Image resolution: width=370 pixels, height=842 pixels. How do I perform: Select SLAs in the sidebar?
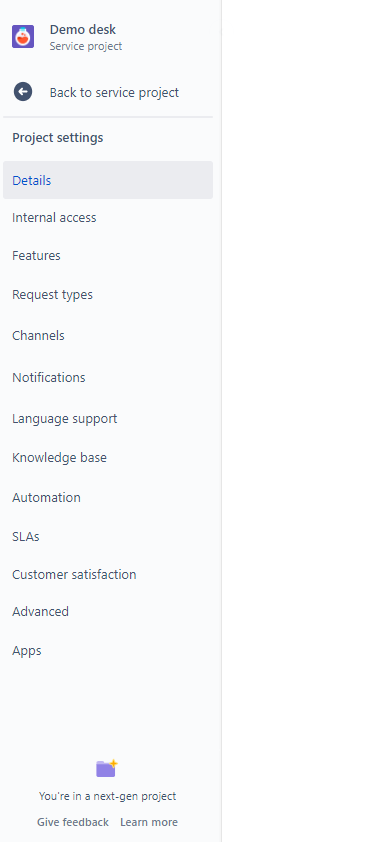tap(108, 536)
